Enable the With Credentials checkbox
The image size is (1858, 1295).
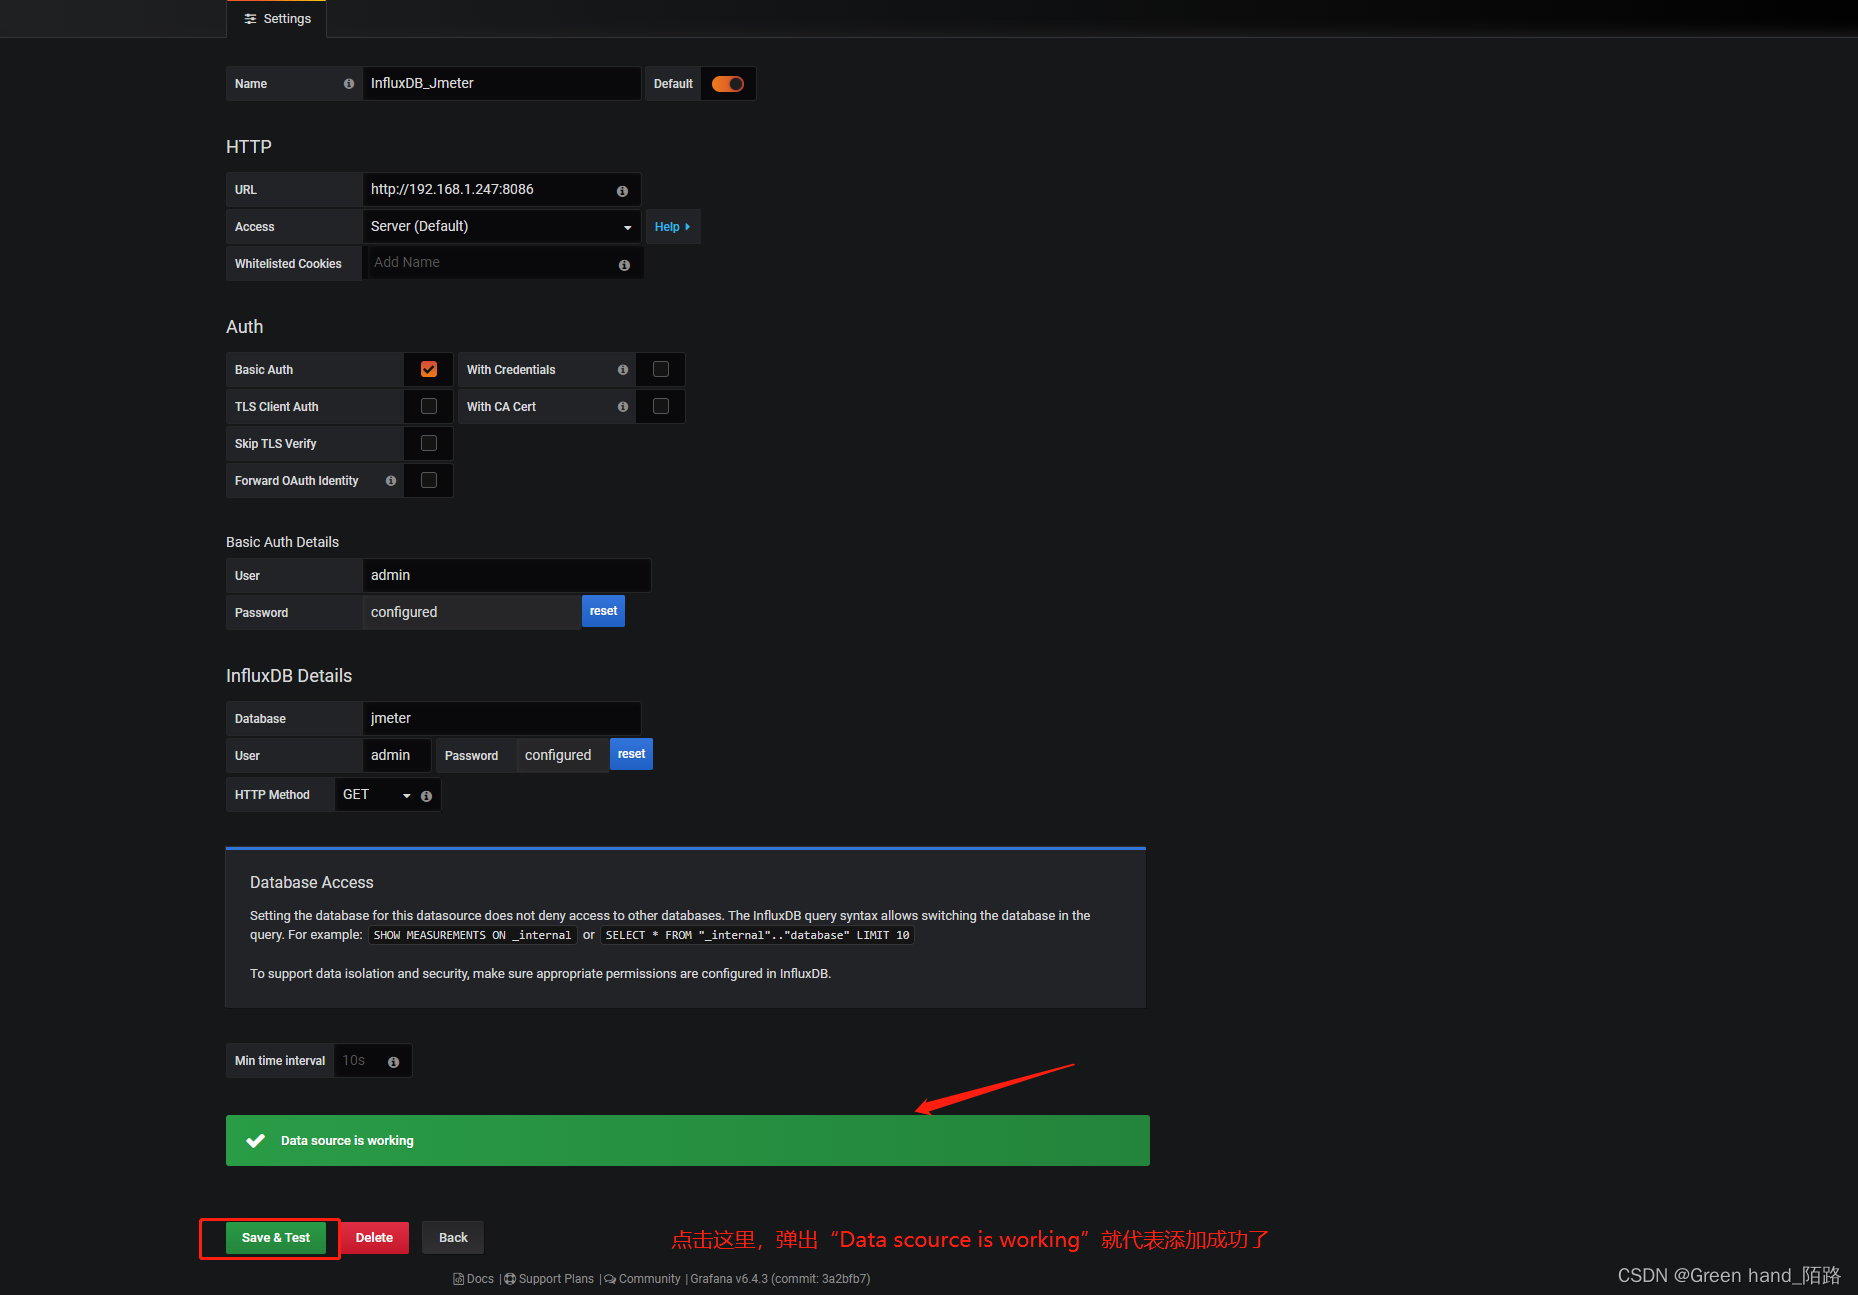(661, 369)
